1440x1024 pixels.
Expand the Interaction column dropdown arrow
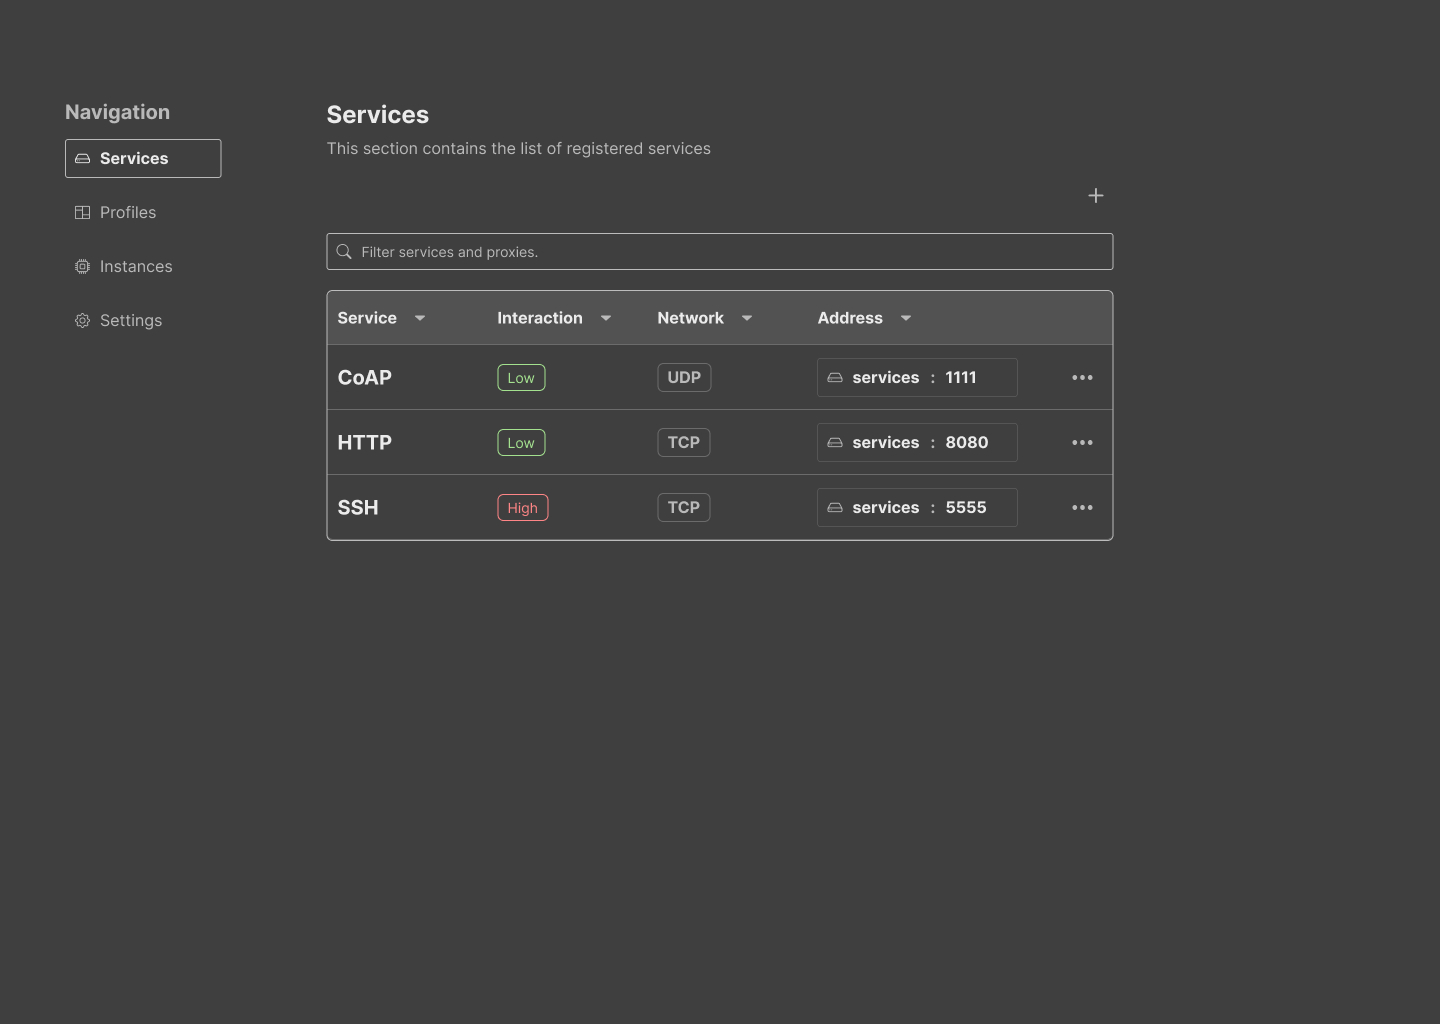[606, 319]
